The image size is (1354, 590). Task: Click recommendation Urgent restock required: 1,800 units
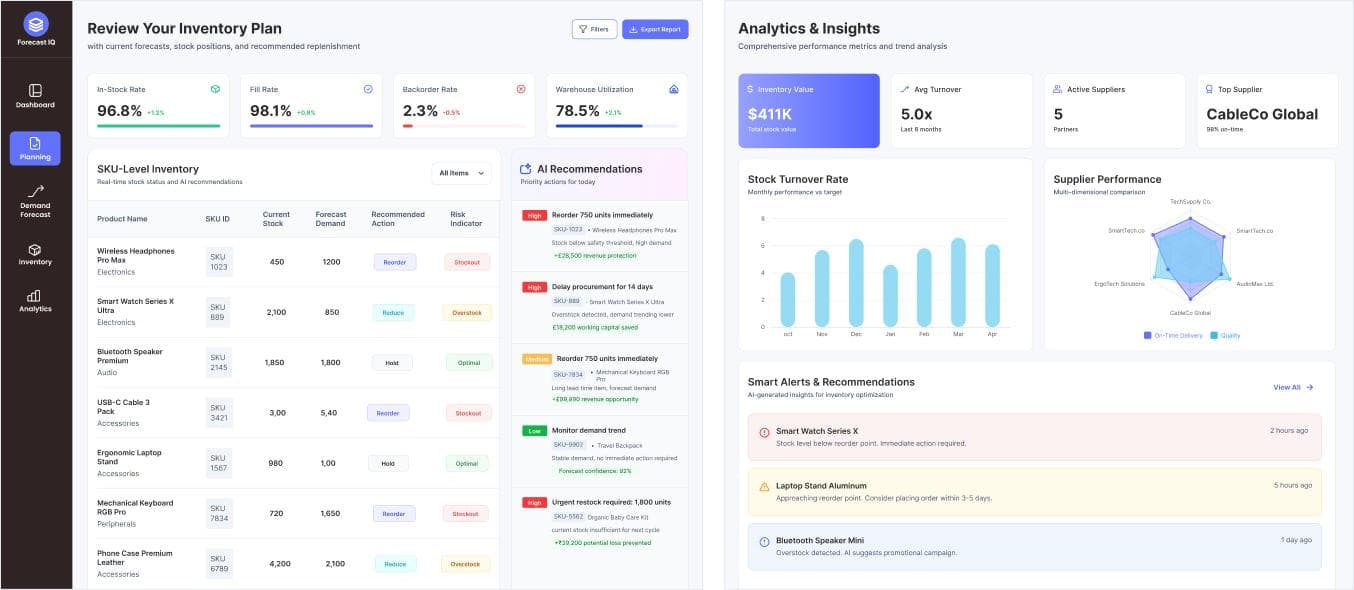tap(599, 522)
